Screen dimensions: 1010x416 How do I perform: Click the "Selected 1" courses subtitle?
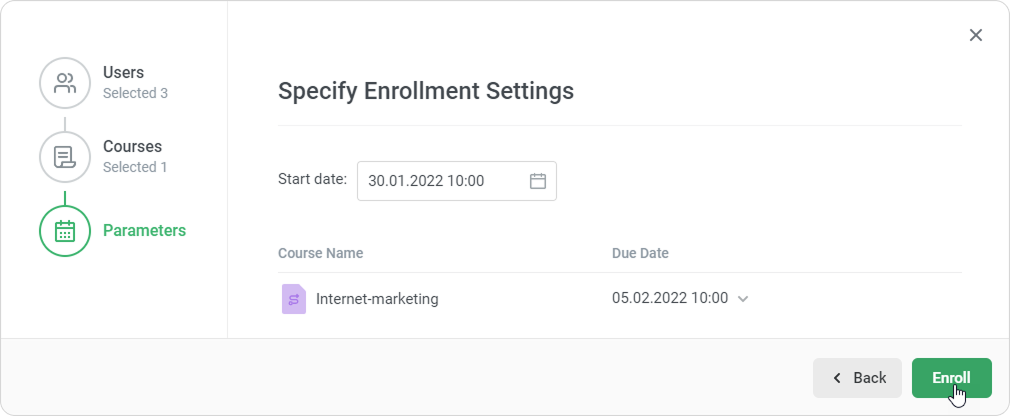coord(135,167)
